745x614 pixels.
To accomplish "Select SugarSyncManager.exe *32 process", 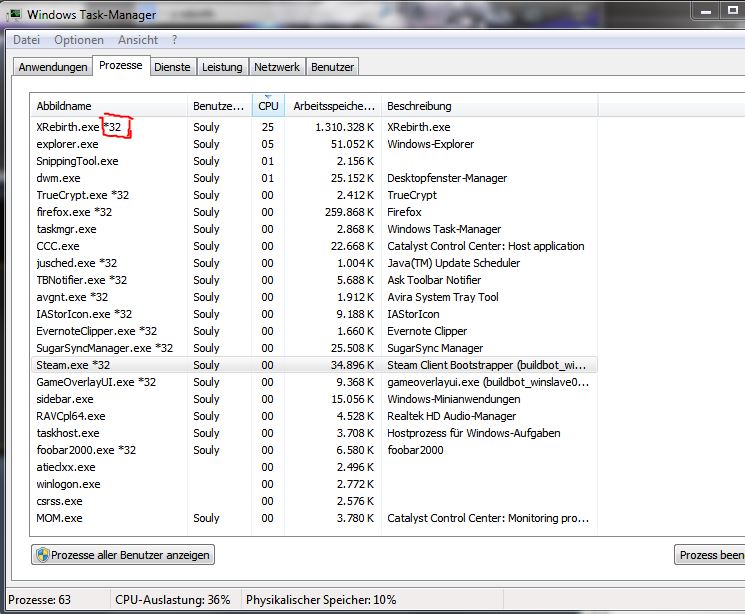I will [x=314, y=348].
